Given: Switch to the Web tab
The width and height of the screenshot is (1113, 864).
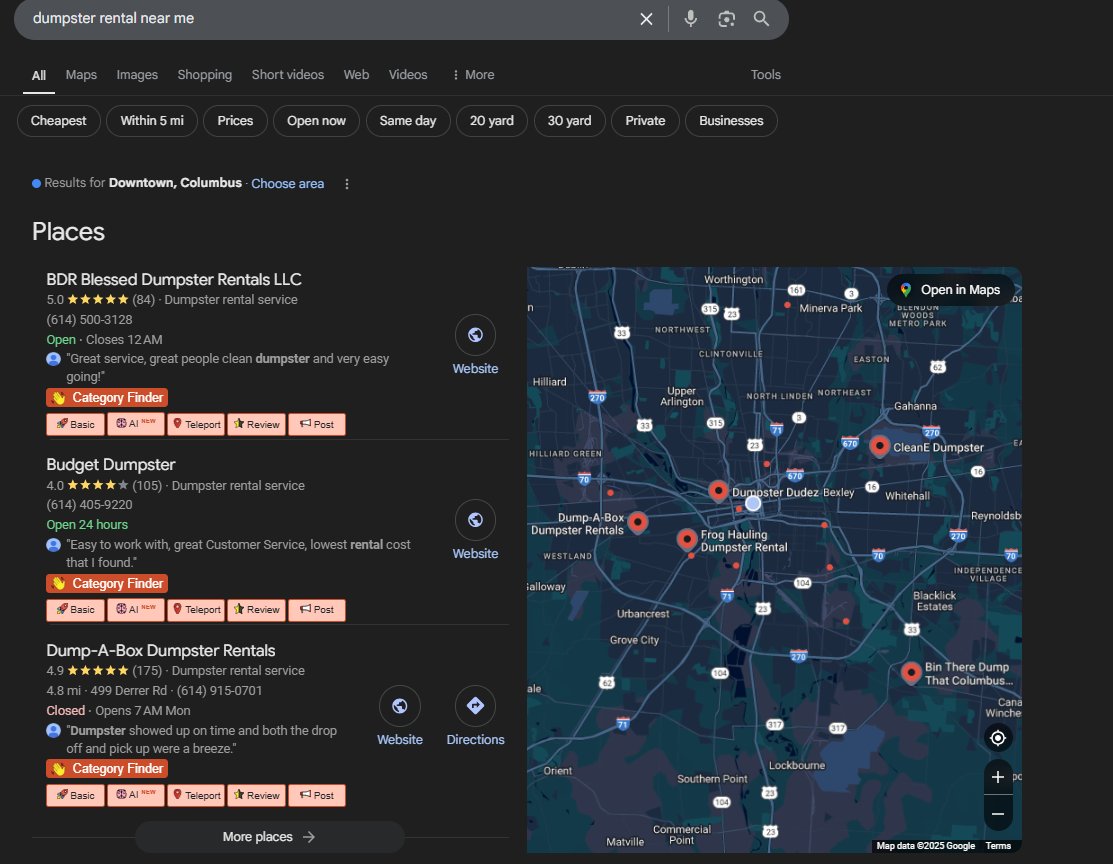Looking at the screenshot, I should 356,75.
